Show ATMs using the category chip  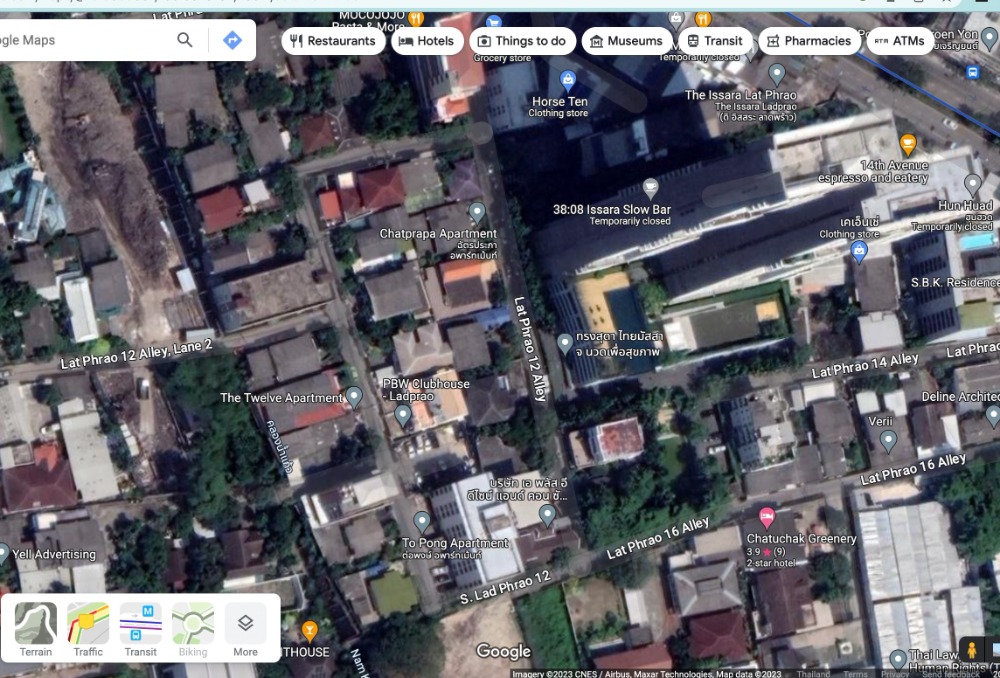(x=900, y=41)
